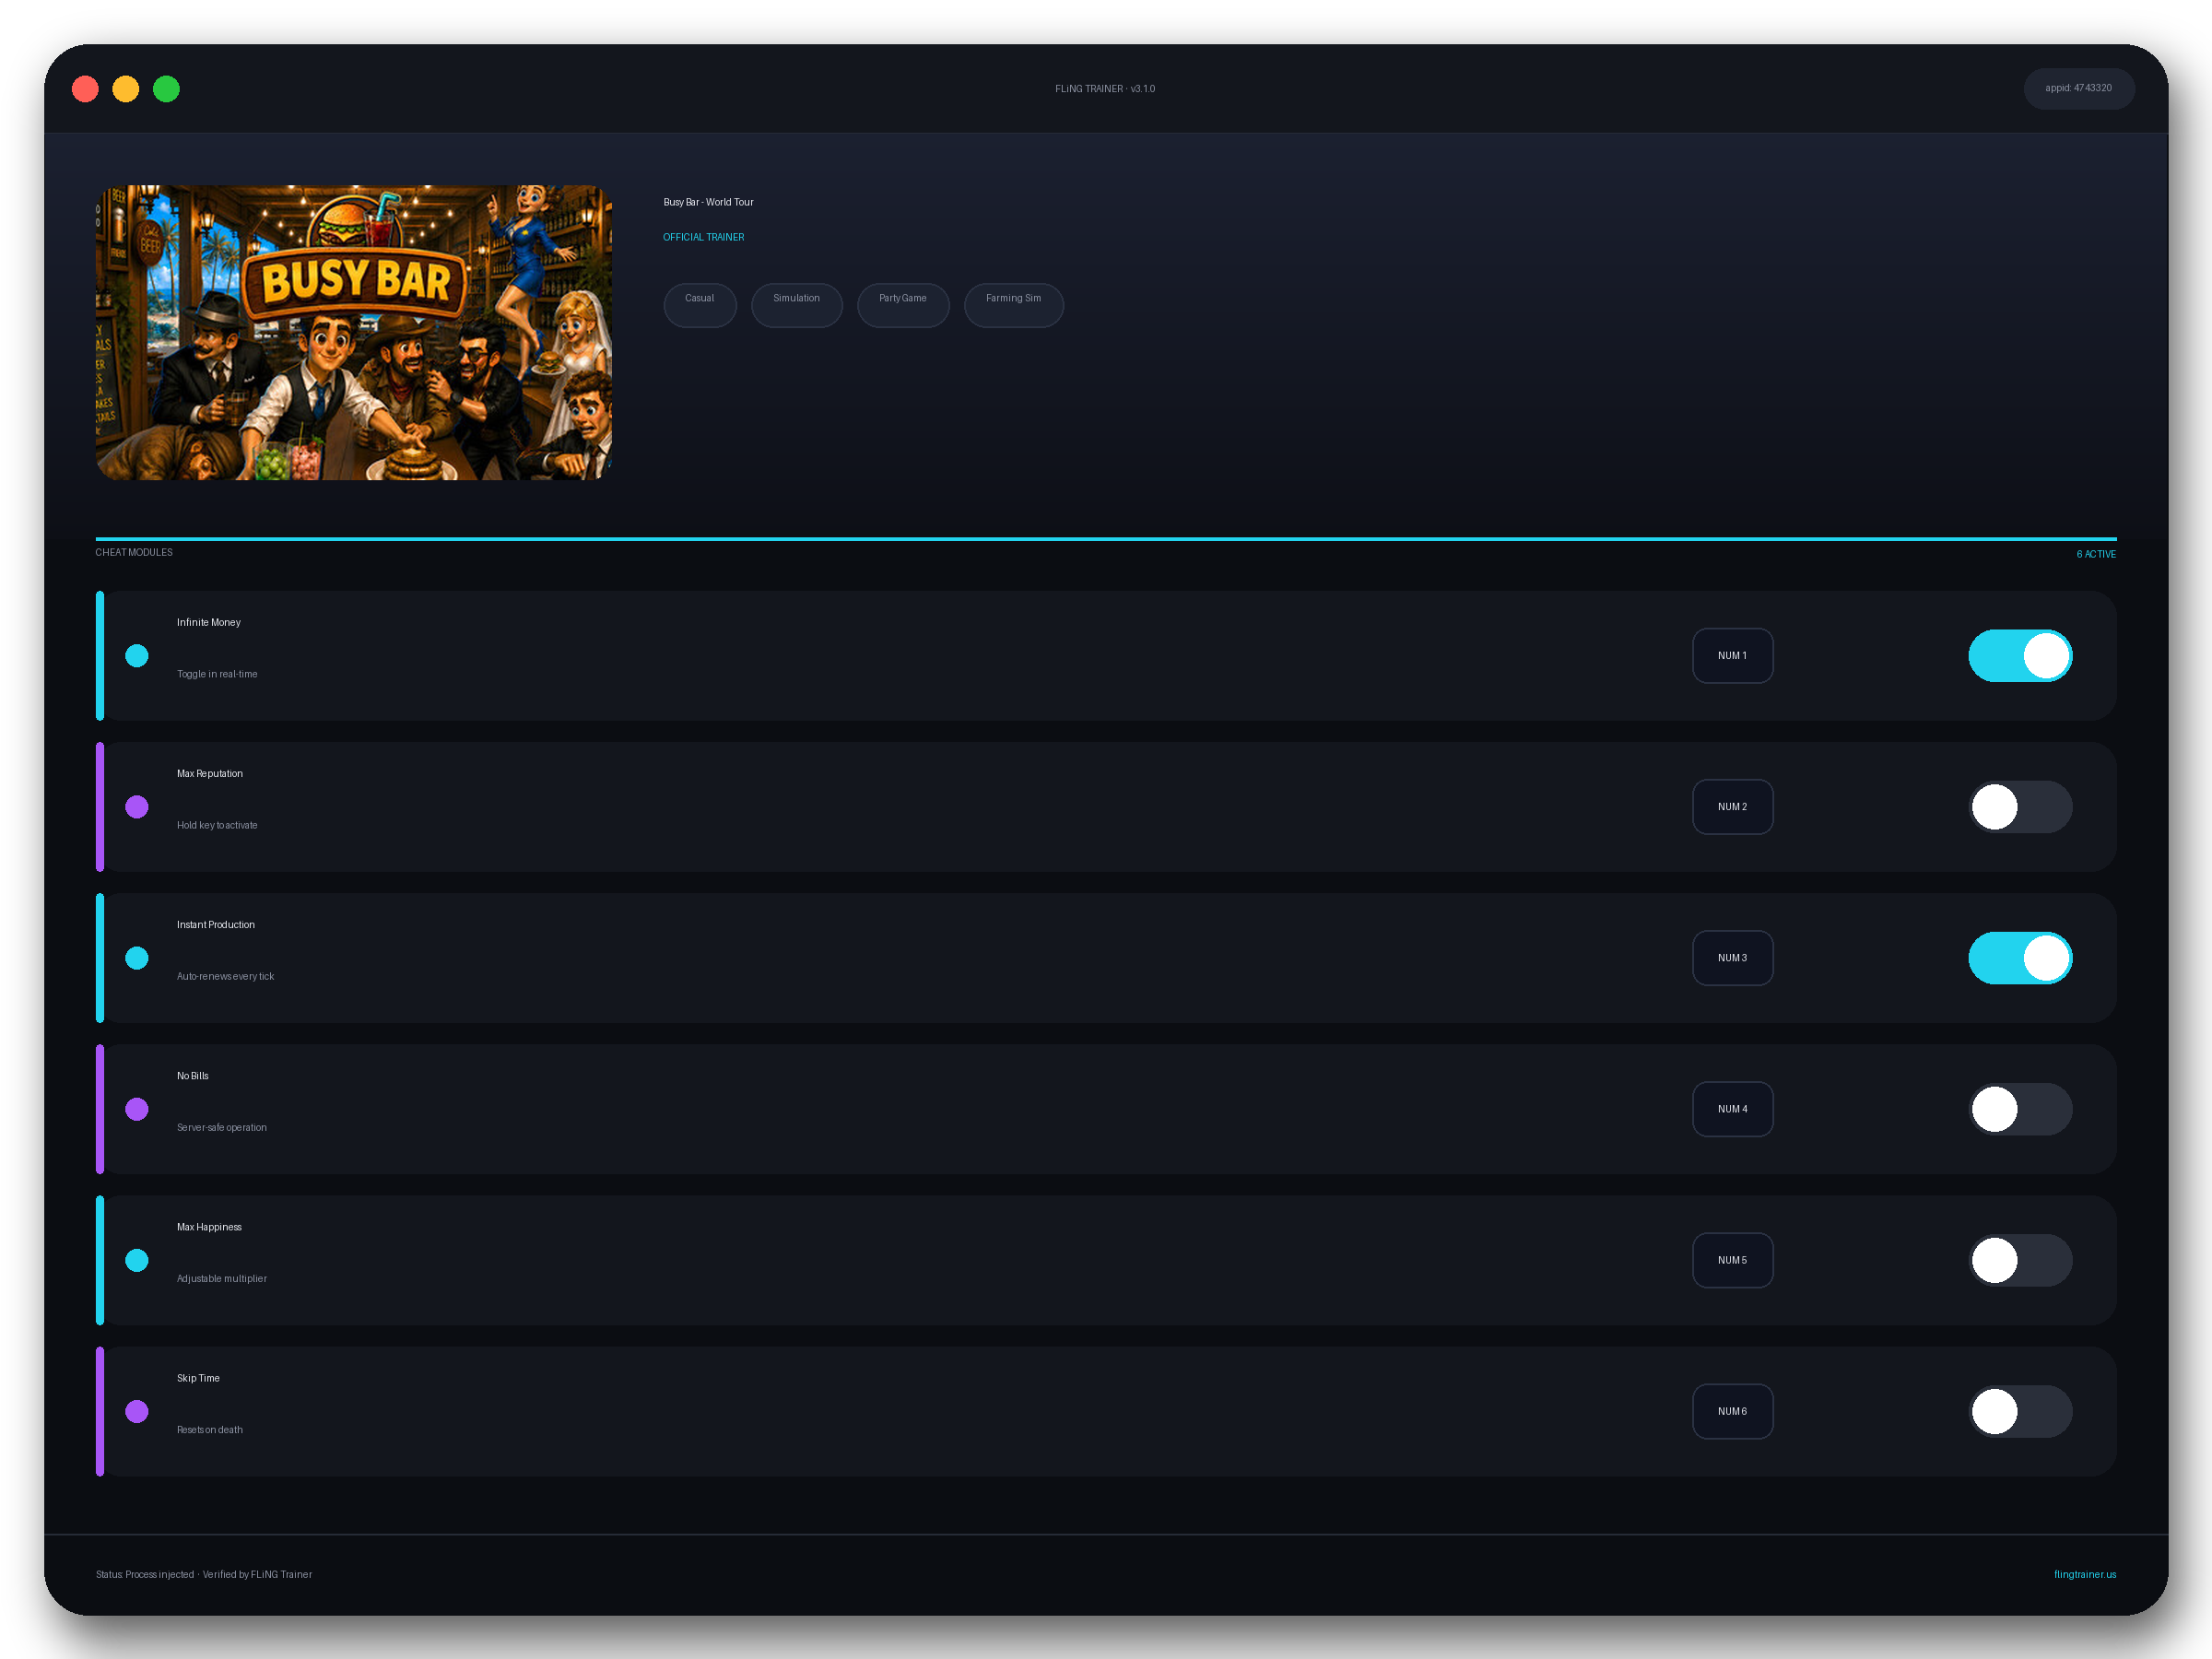Enable the Skip Time switch

tap(2020, 1411)
